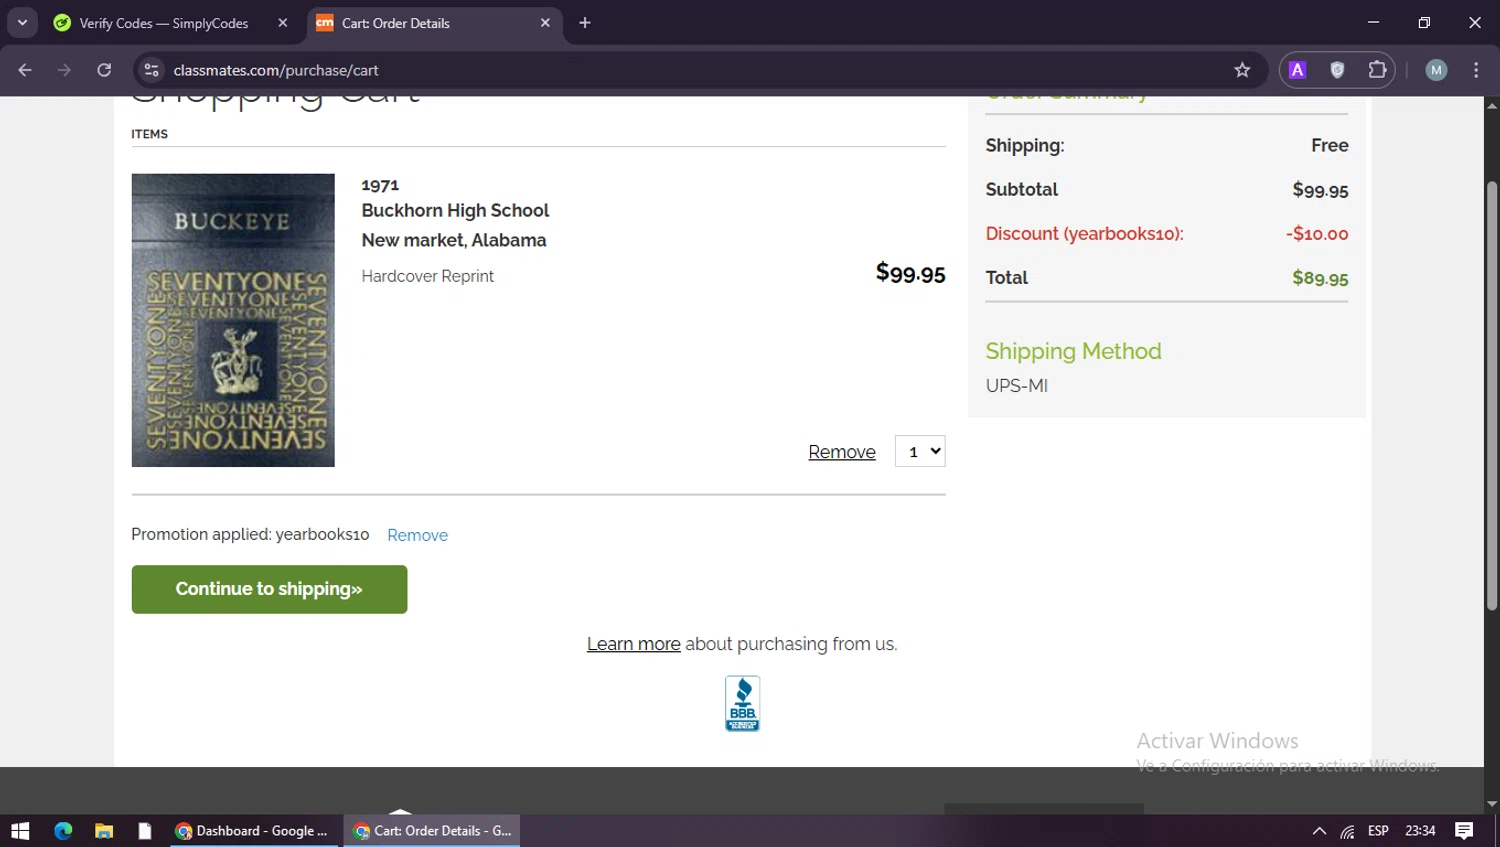This screenshot has height=847, width=1500.
Task: Click the BBB accreditation badge
Action: (742, 703)
